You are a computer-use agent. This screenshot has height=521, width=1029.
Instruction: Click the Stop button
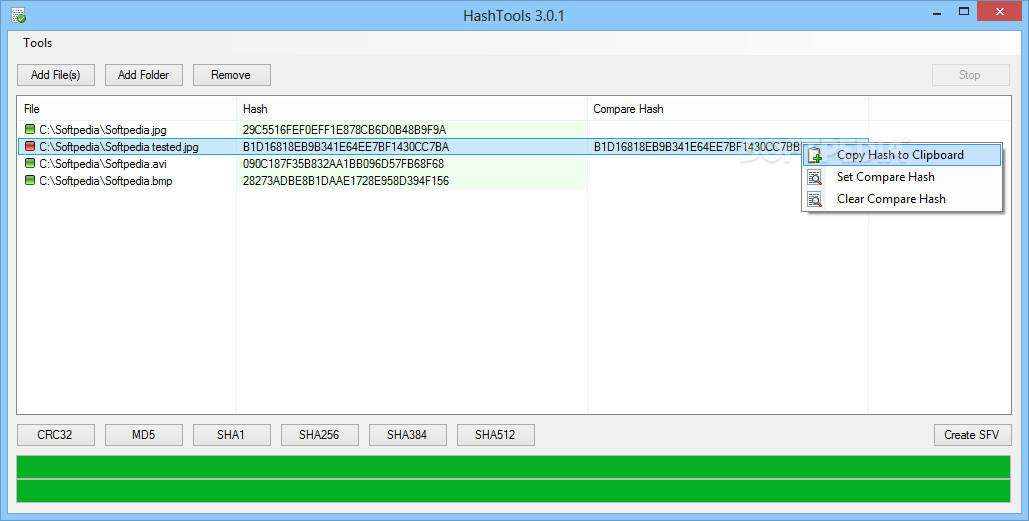pos(971,75)
